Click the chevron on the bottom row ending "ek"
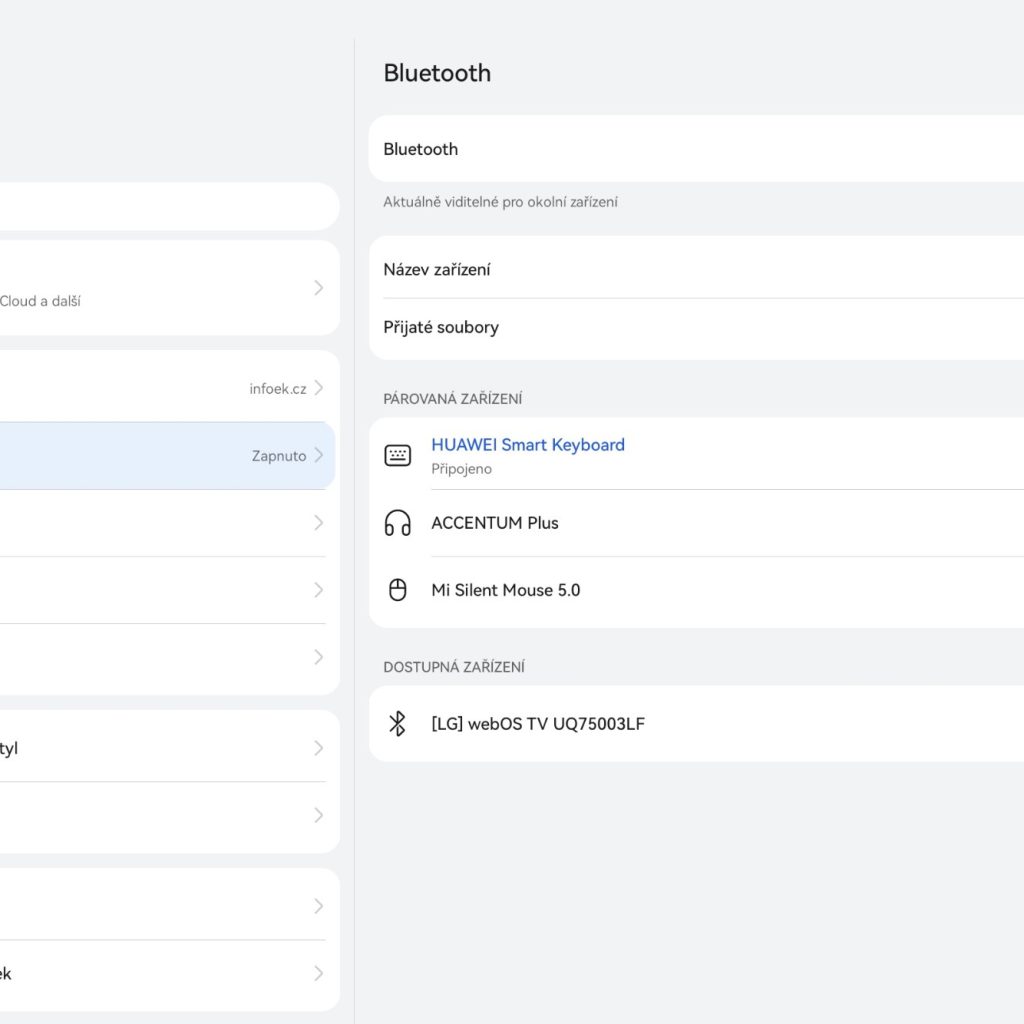Image resolution: width=1024 pixels, height=1024 pixels. pos(319,973)
